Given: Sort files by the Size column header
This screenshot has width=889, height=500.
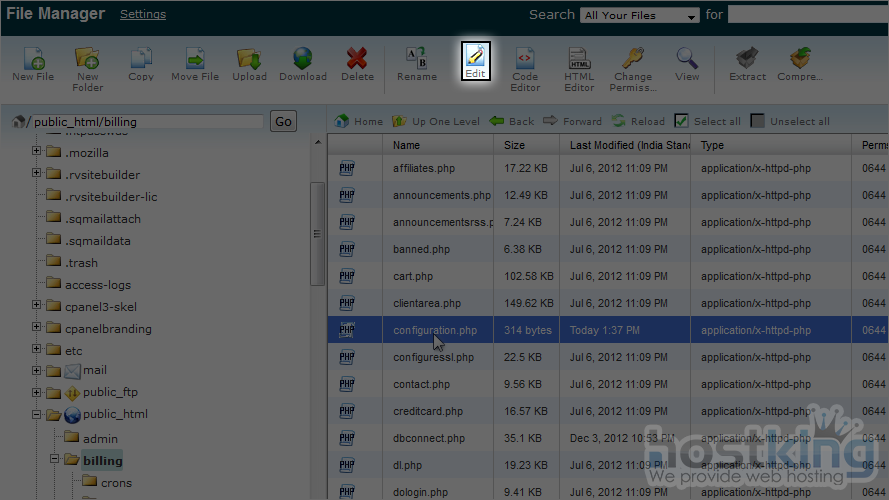Looking at the screenshot, I should (514, 145).
